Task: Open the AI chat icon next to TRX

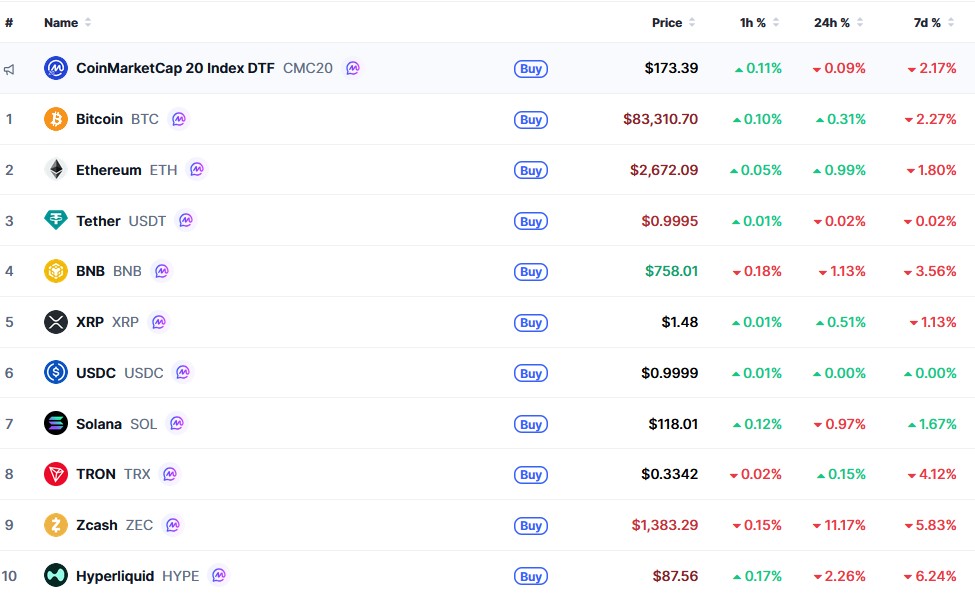Action: [170, 474]
